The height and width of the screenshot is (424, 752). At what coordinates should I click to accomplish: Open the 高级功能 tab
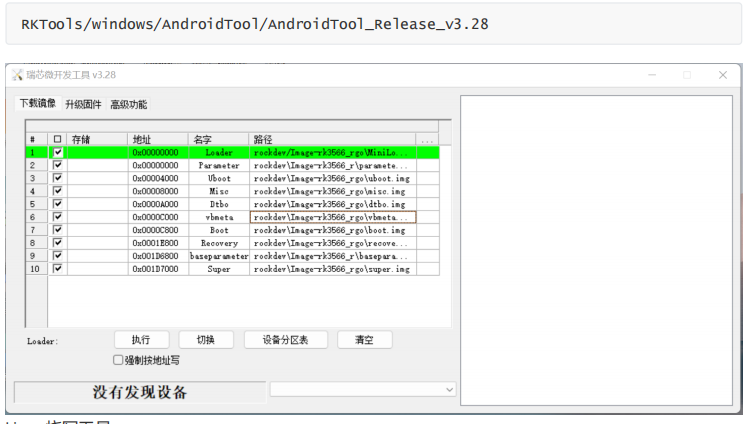(128, 104)
